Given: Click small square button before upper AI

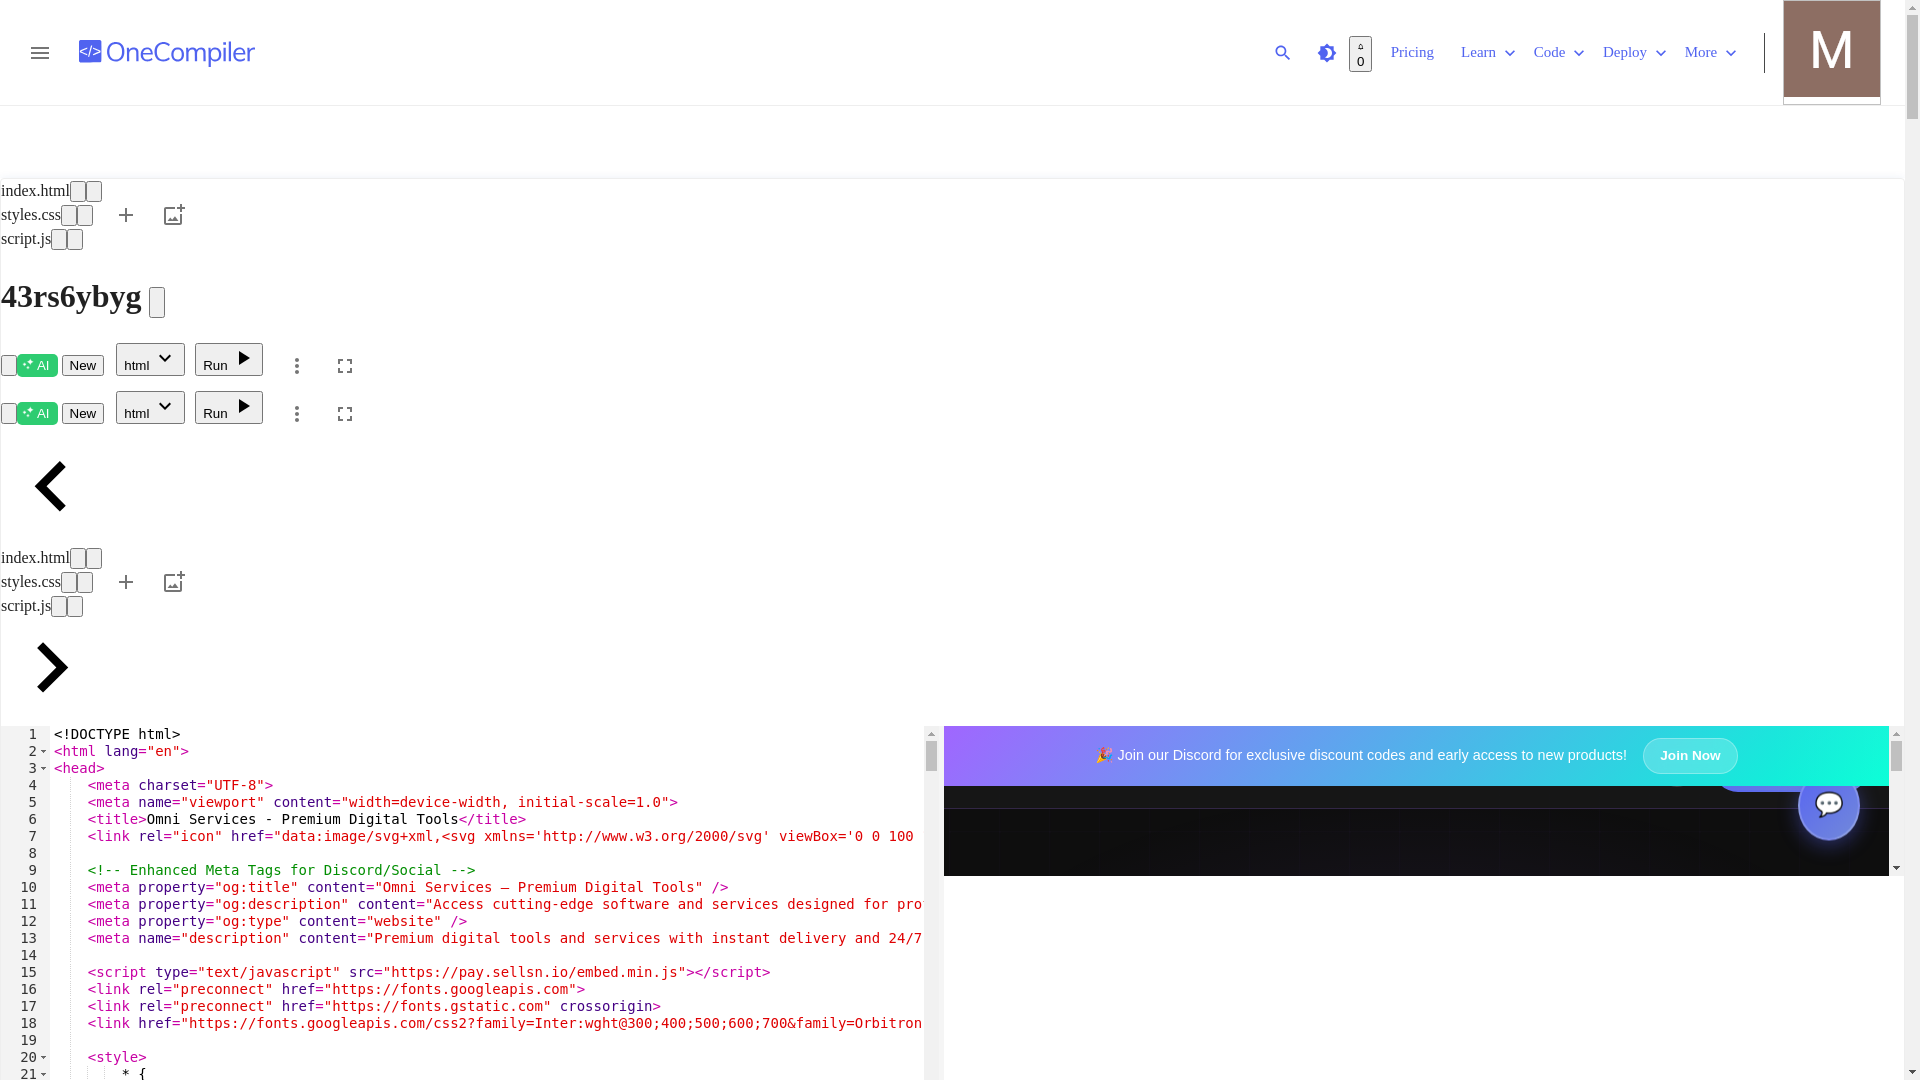Looking at the screenshot, I should [9, 365].
